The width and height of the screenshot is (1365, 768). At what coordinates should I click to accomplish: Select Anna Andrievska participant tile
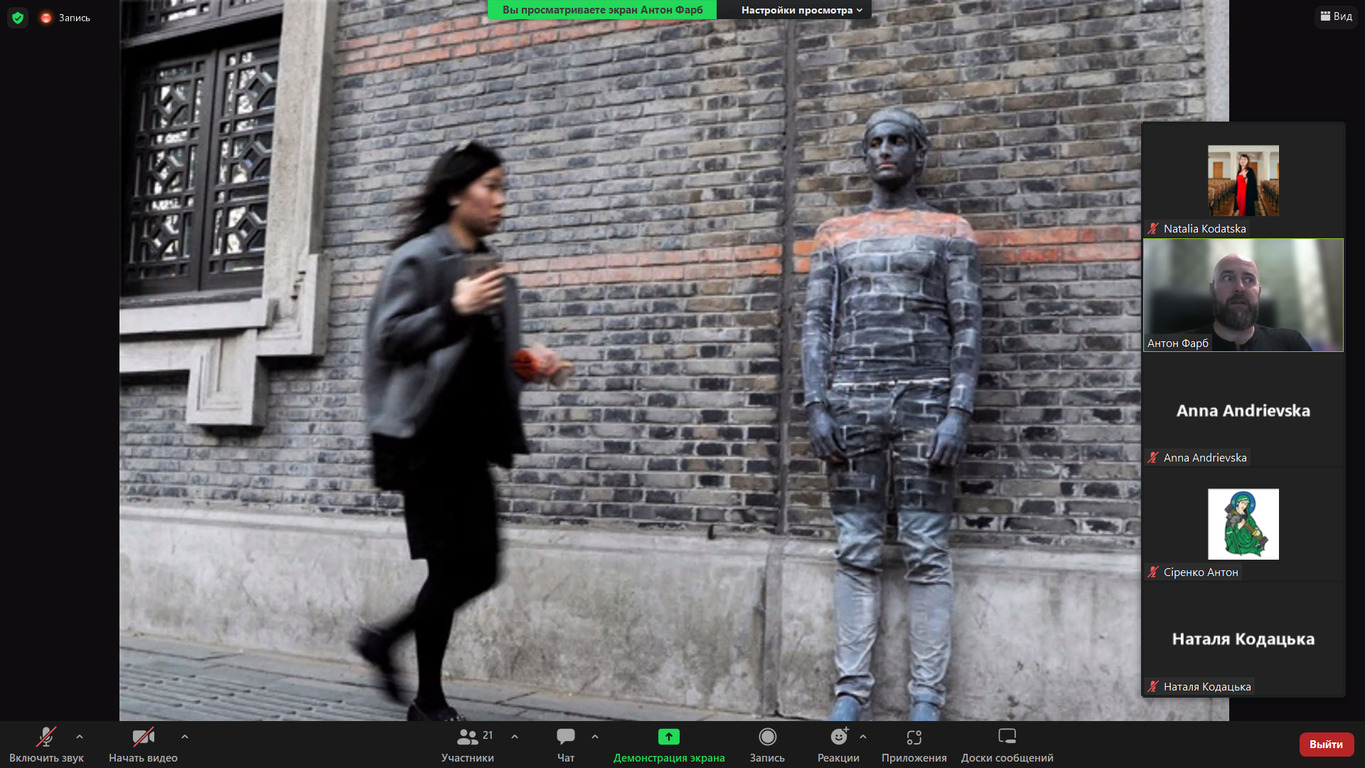[1243, 409]
